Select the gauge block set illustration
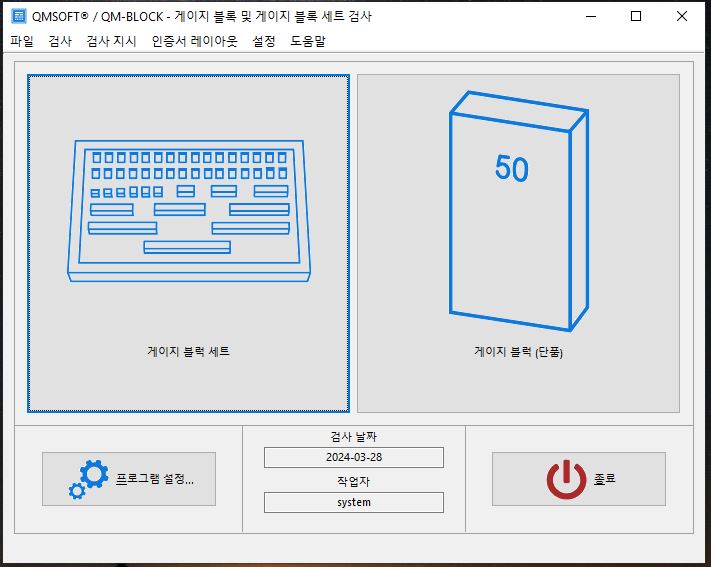Screen dimensions: 711x567 (x=189, y=211)
